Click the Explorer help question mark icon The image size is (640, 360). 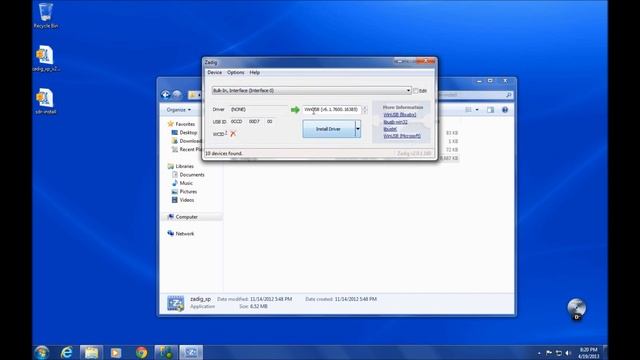click(x=505, y=110)
